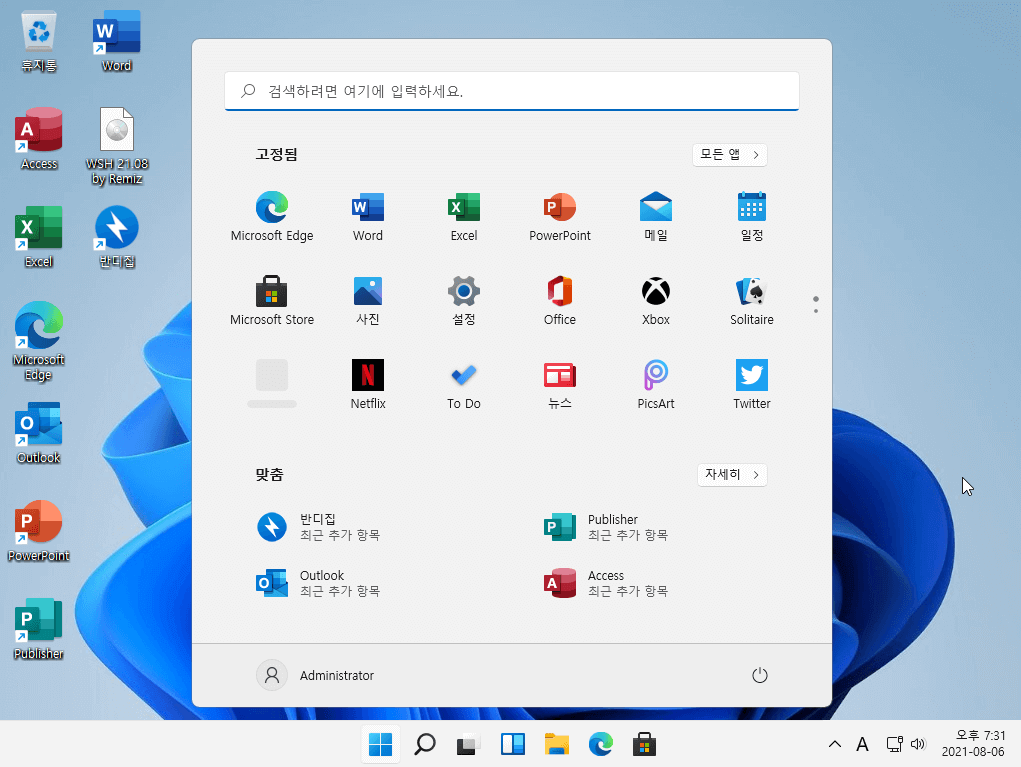Open the 메일 (Mail) app
Image resolution: width=1021 pixels, height=767 pixels.
pos(656,216)
